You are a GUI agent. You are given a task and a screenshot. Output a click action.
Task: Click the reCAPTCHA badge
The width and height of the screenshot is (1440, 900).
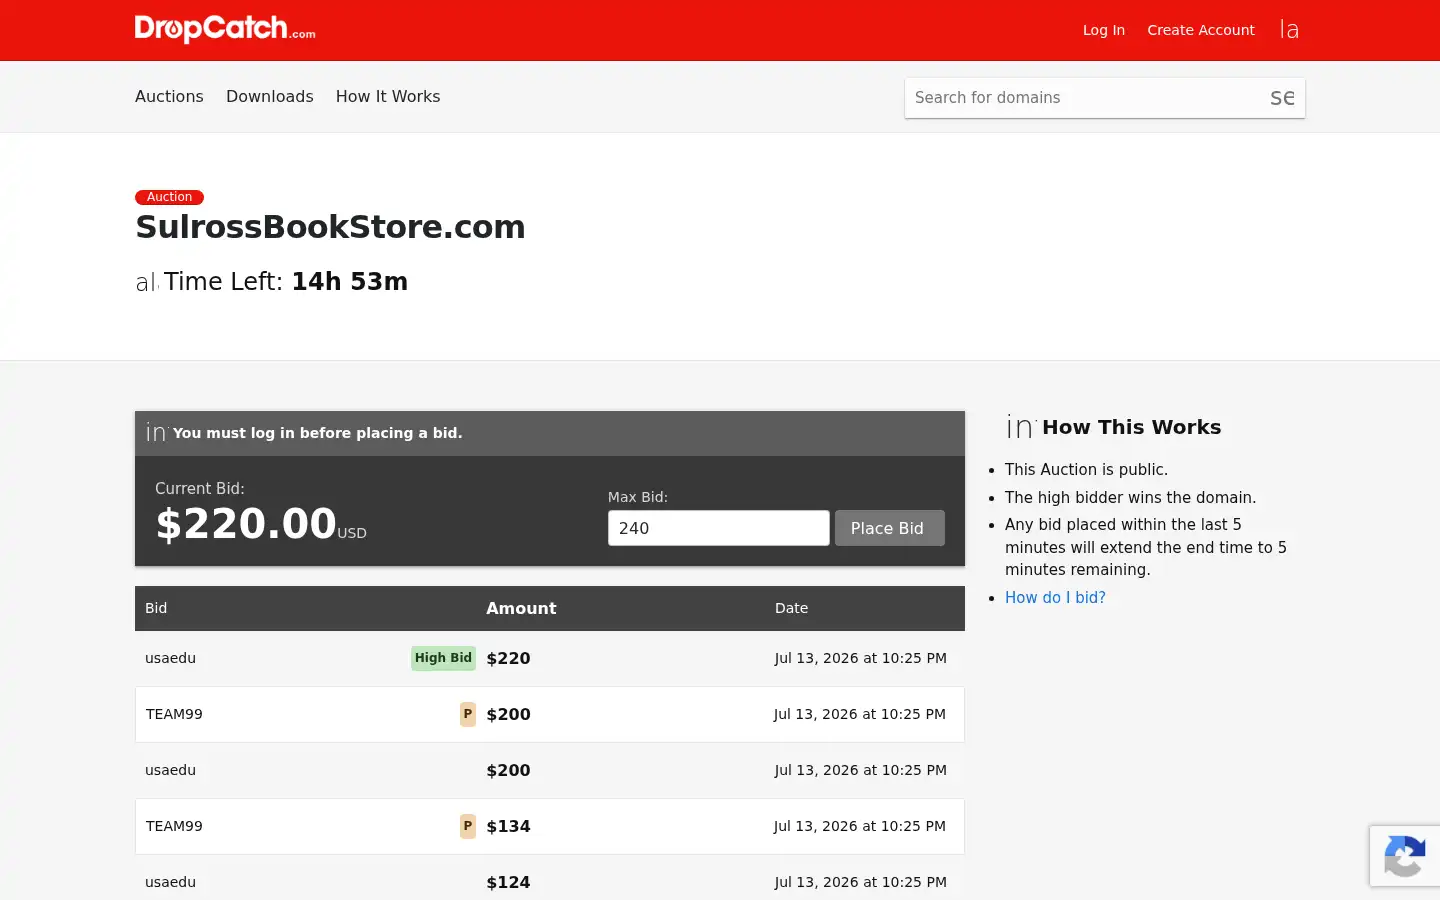1405,856
